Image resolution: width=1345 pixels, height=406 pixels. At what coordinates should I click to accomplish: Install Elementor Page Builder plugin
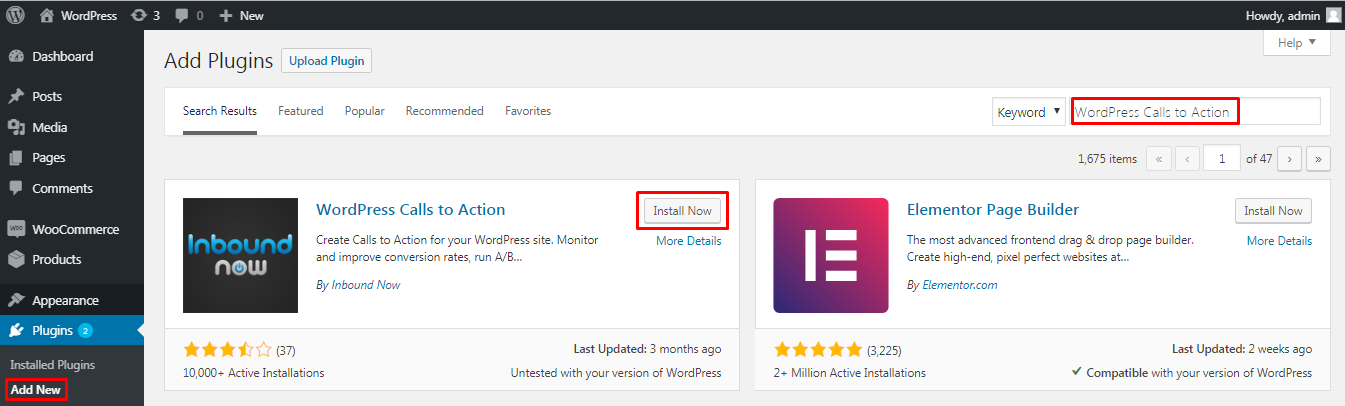(1273, 211)
